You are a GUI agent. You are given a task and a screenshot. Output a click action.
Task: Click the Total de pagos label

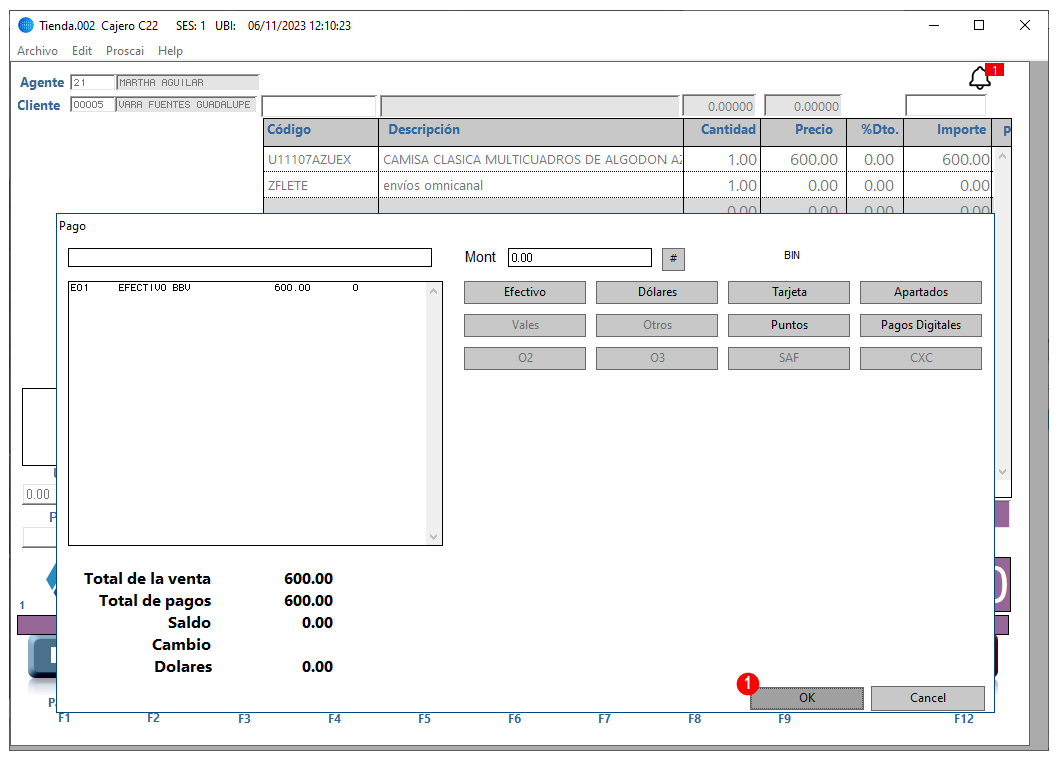pos(155,601)
